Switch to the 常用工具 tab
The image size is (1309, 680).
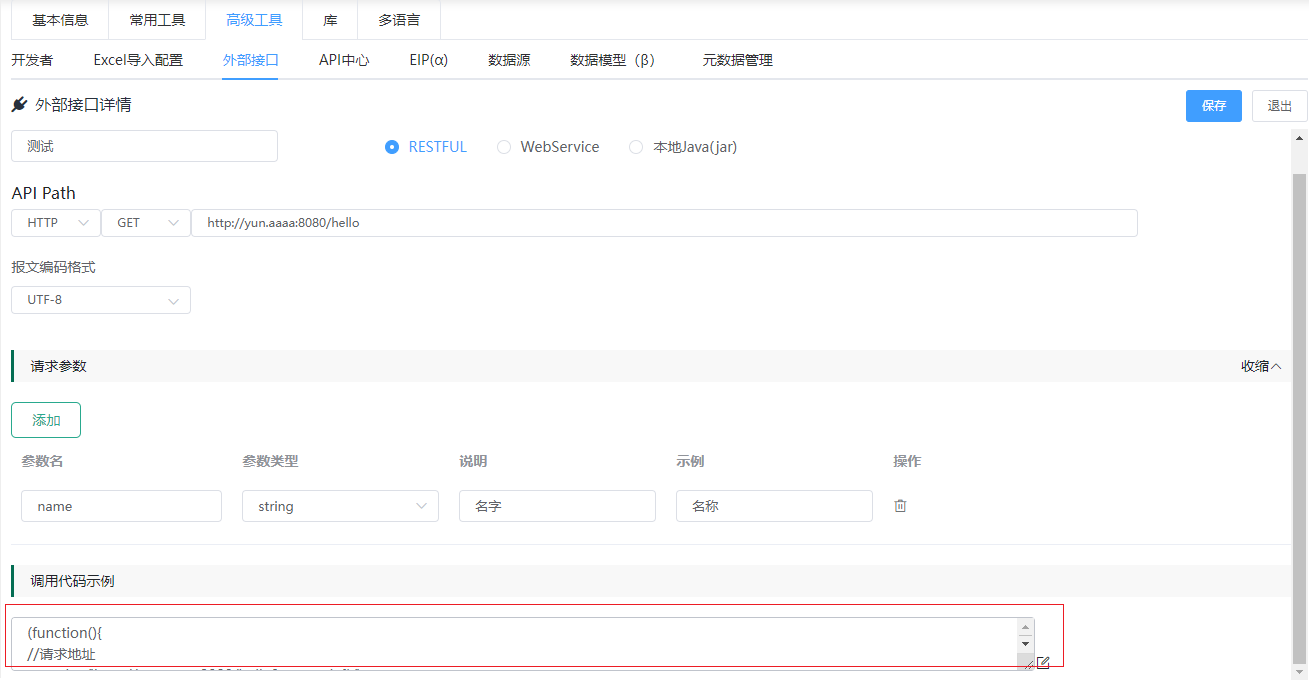(157, 20)
